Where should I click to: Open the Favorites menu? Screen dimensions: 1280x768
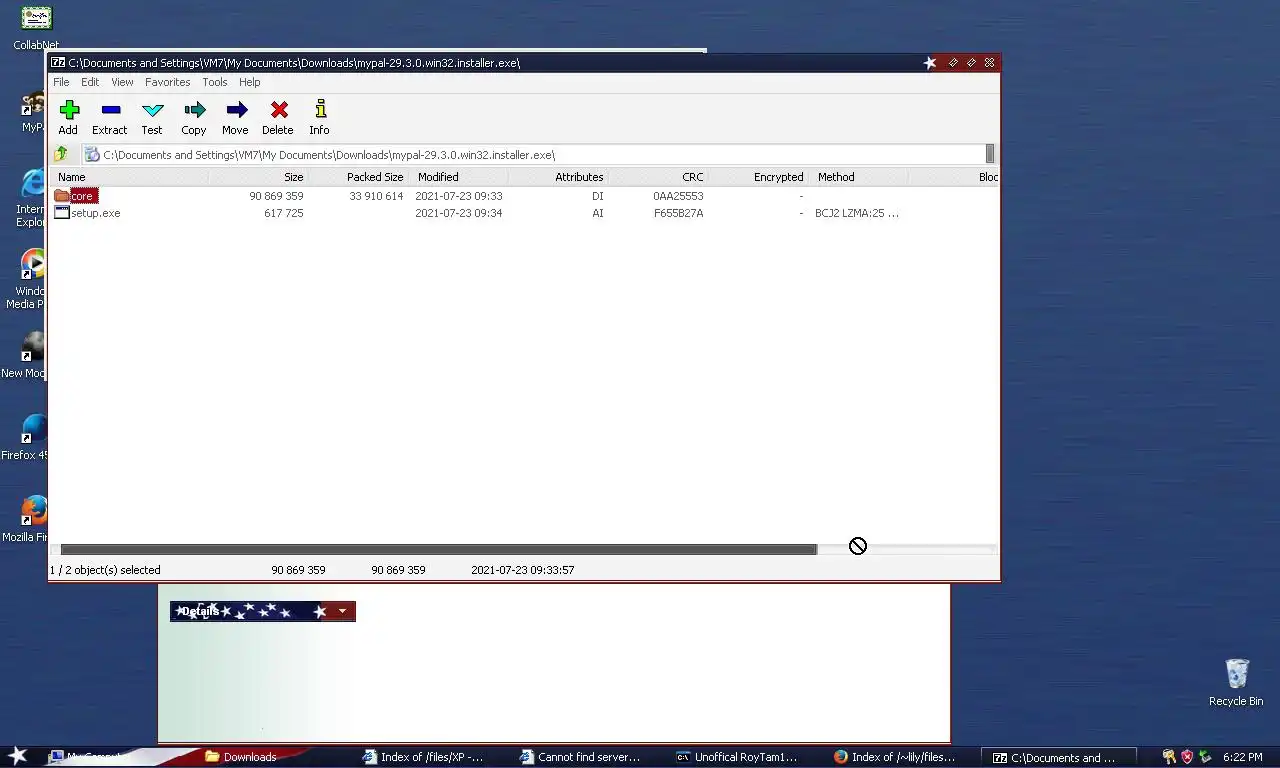pos(167,82)
